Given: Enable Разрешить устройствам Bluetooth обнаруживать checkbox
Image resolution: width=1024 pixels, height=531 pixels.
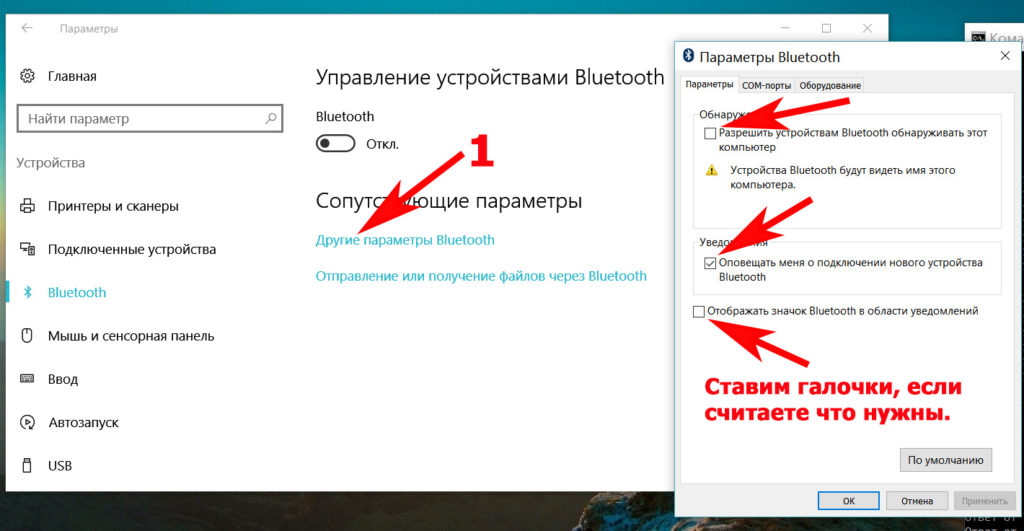Looking at the screenshot, I should (x=710, y=133).
